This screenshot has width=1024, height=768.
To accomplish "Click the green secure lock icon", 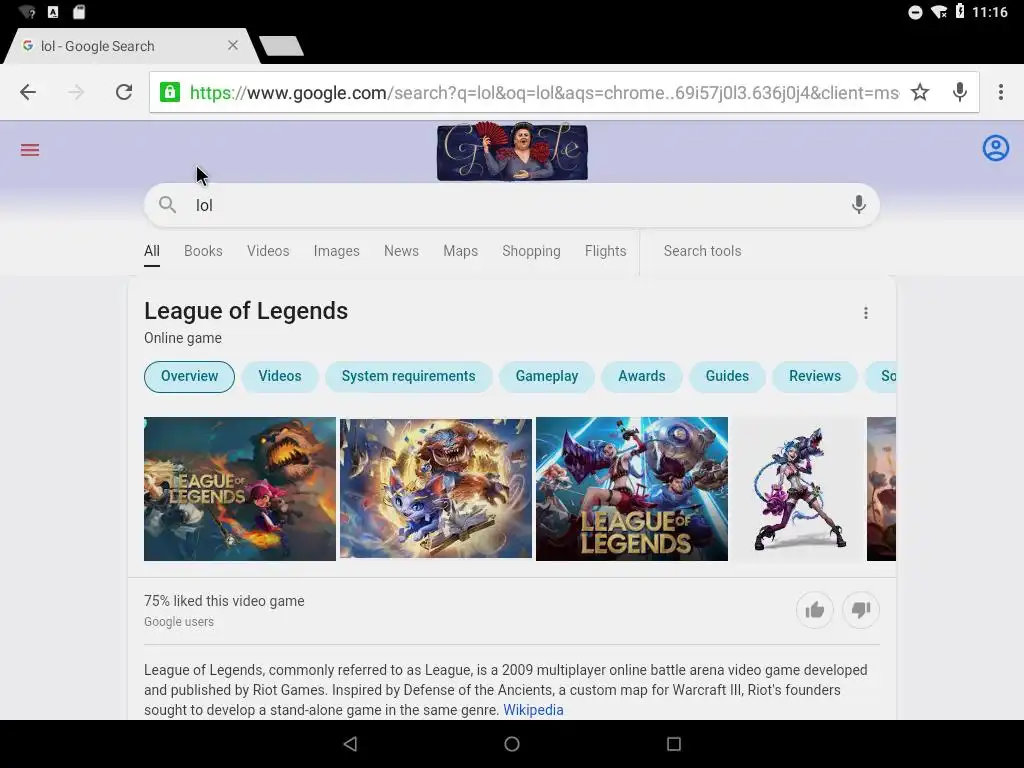I will point(170,92).
